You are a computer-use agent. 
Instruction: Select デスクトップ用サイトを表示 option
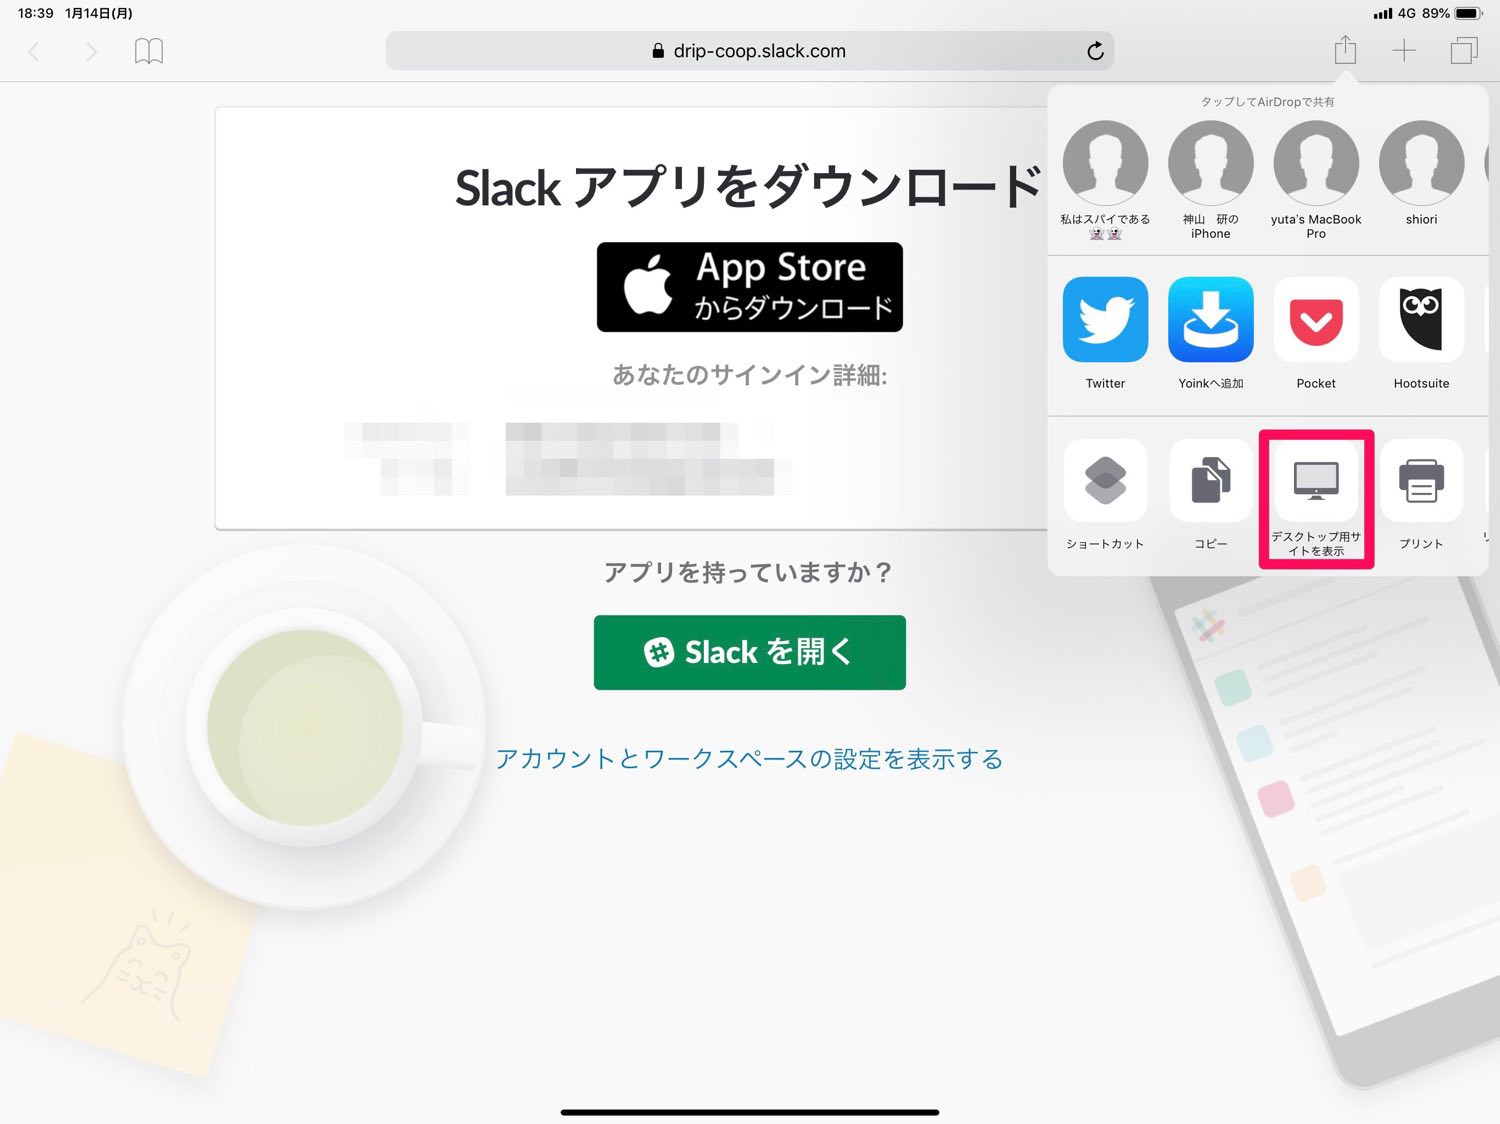[1316, 498]
